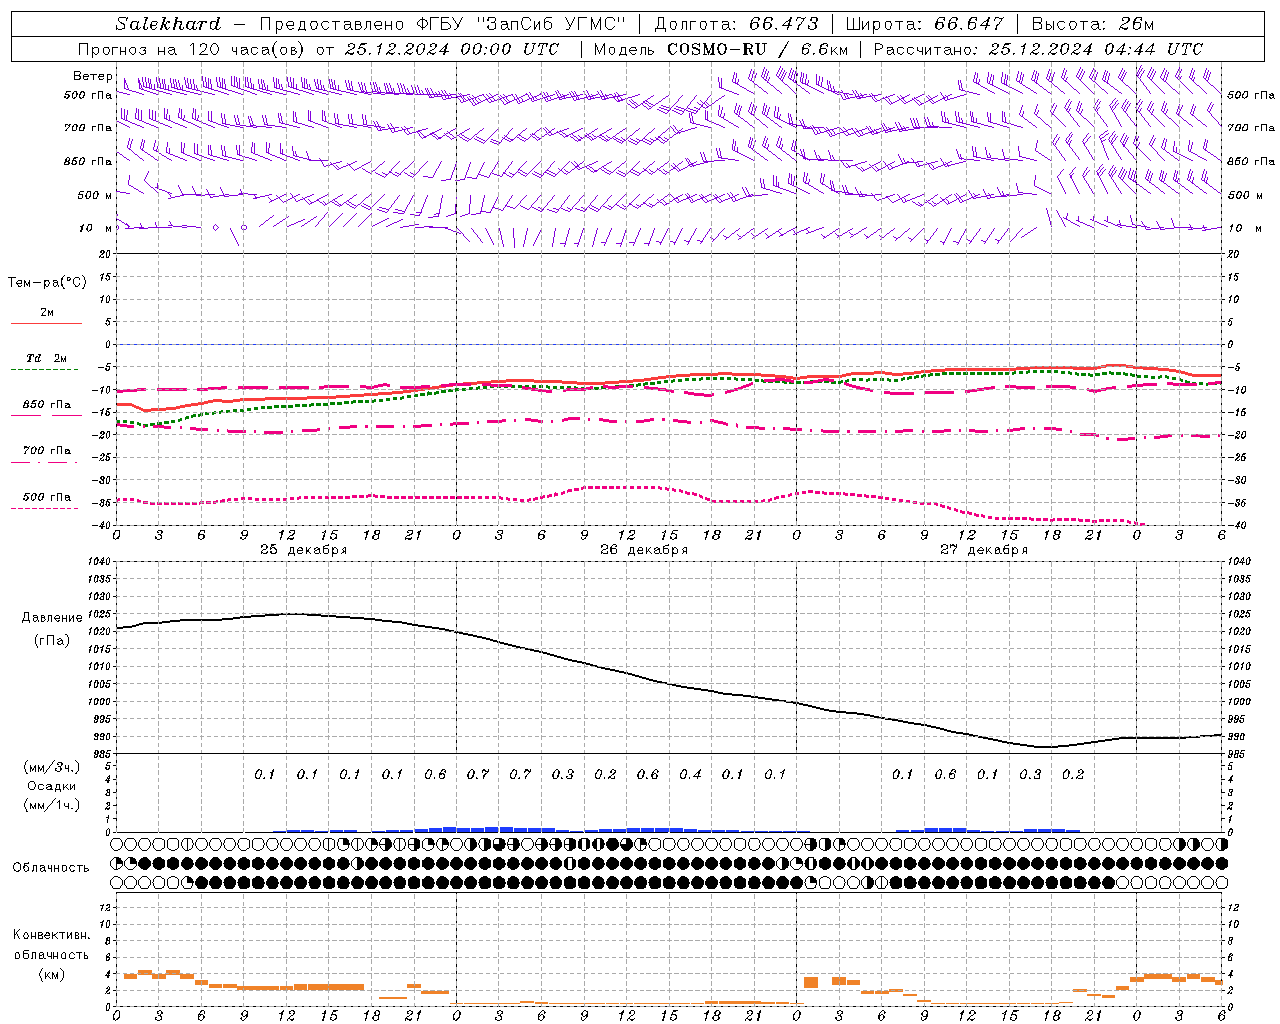Click the '(мм/3ч.)' precipitation unit label
Viewport: 1280px width, 1024px height.
click(52, 767)
